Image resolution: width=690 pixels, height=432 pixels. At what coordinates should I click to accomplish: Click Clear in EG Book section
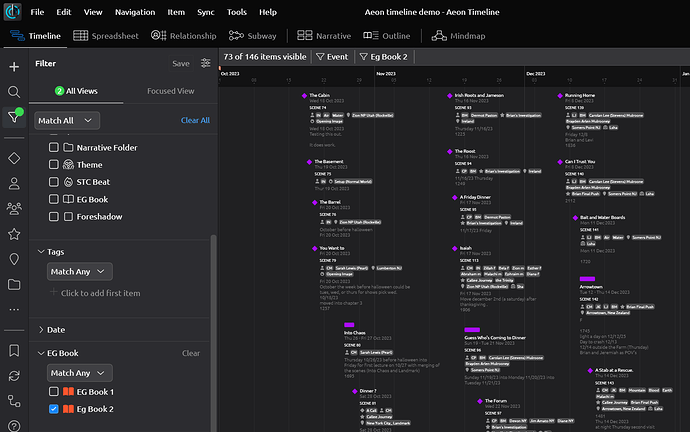191,353
